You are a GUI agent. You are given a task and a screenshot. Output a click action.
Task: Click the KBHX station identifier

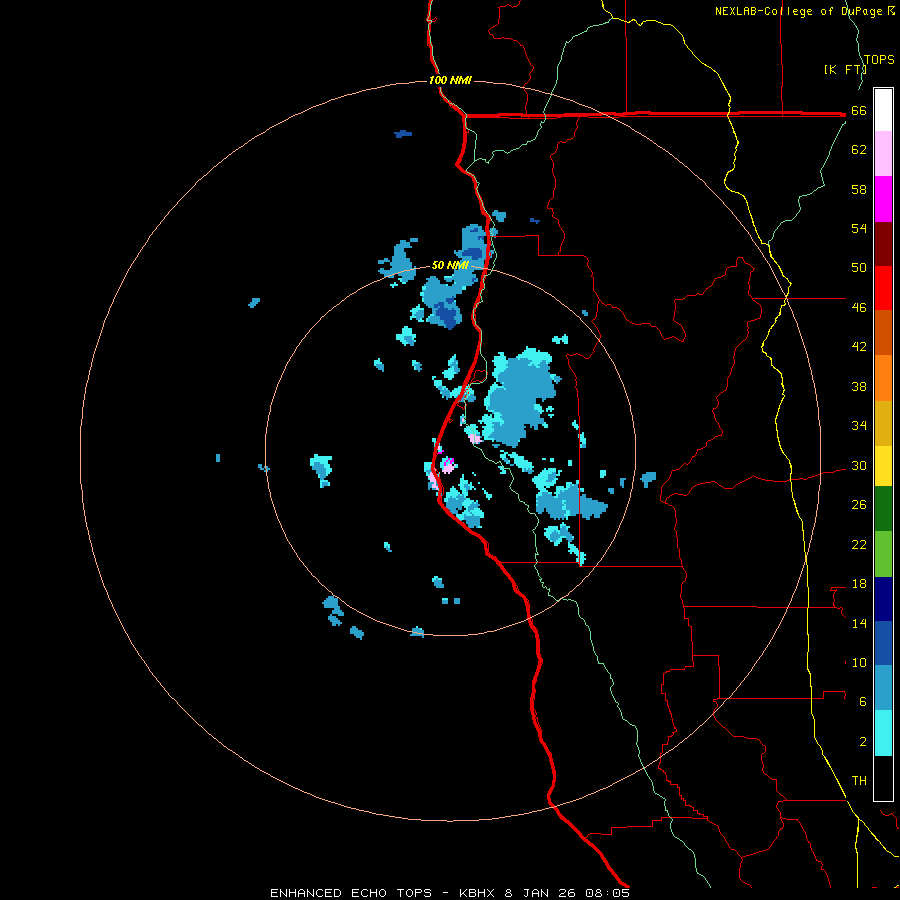click(x=476, y=893)
